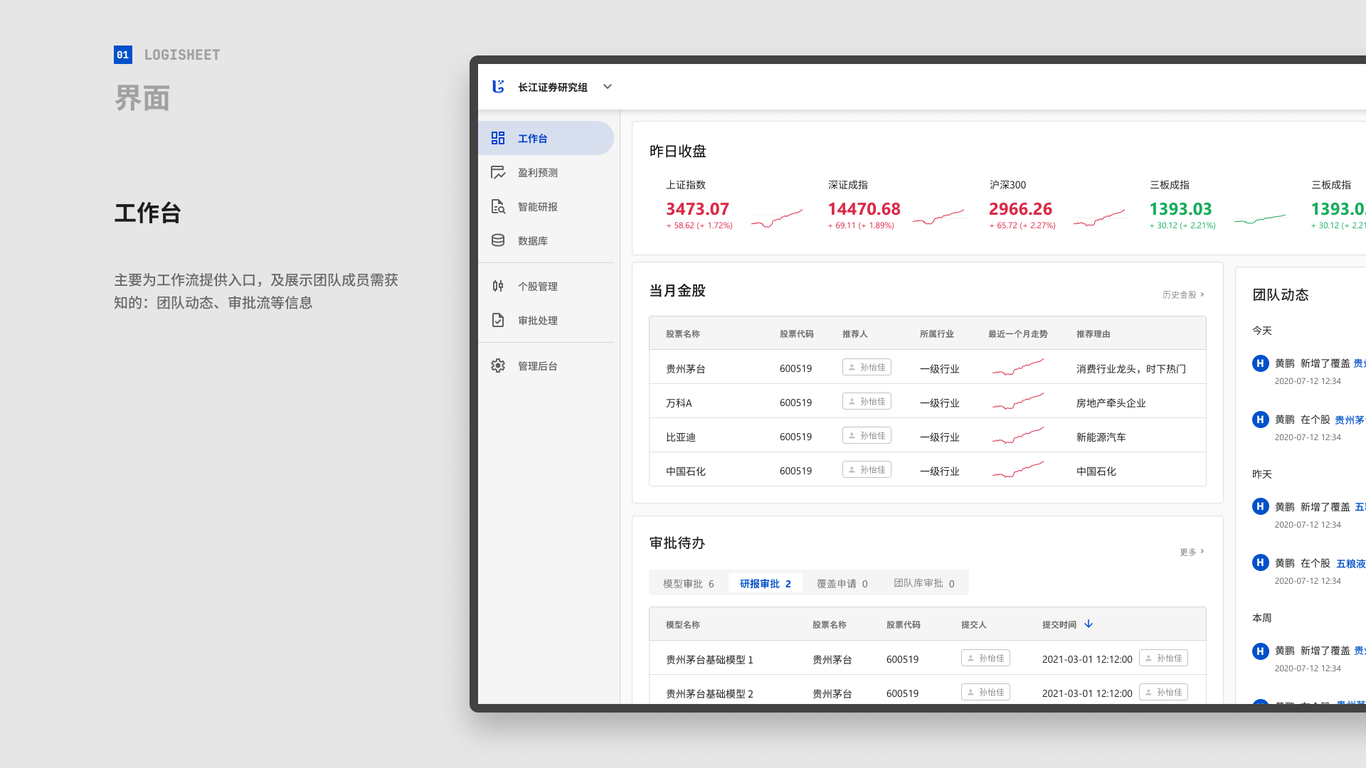Switch to 模型审批 tab
The image size is (1366, 768).
coord(689,583)
